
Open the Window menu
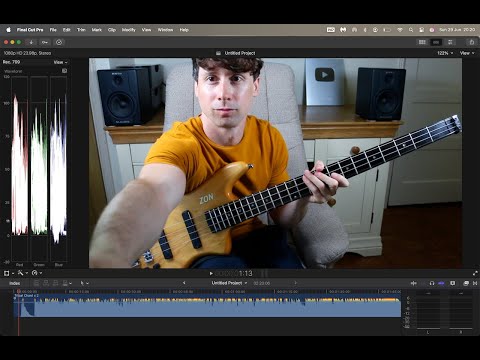[x=165, y=30]
